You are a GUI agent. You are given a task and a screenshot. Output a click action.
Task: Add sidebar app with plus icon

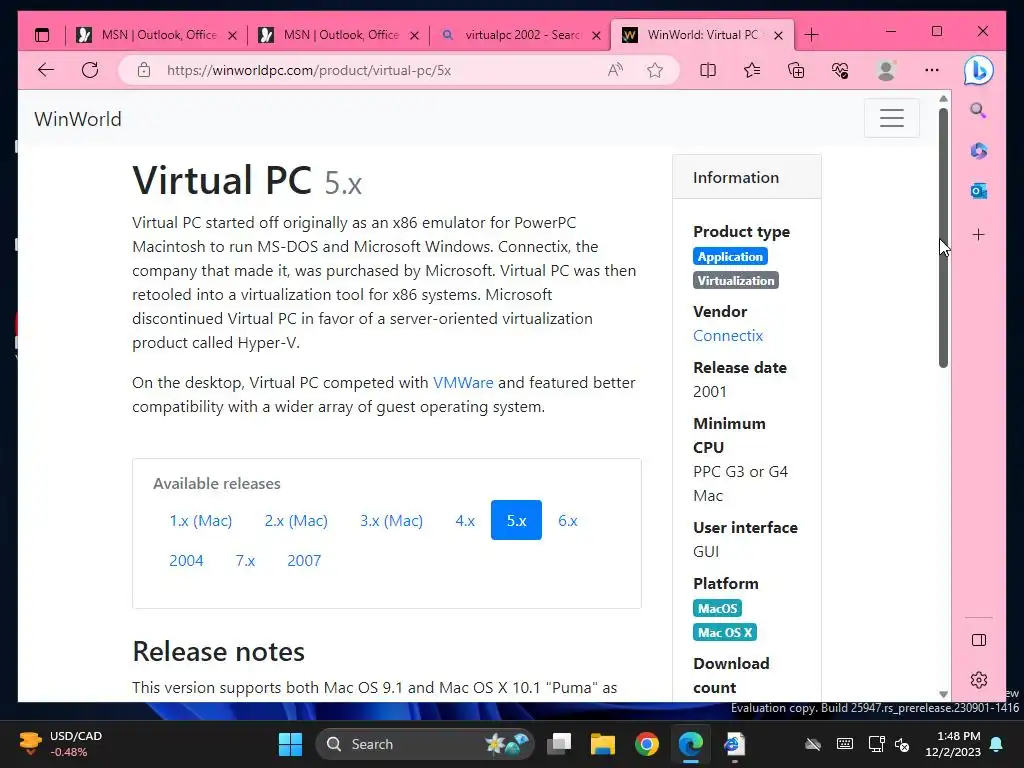tap(978, 234)
